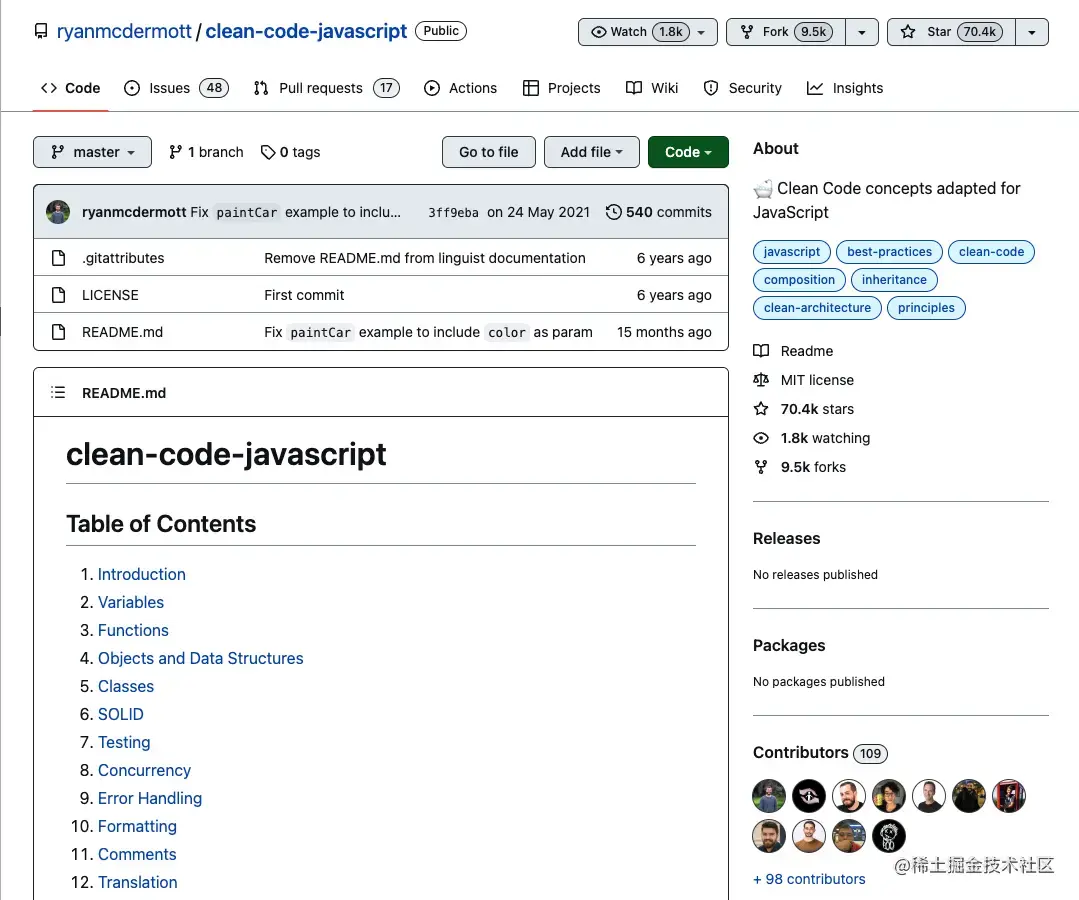Click the LICENSE file icon
Image resolution: width=1079 pixels, height=900 pixels.
(59, 295)
